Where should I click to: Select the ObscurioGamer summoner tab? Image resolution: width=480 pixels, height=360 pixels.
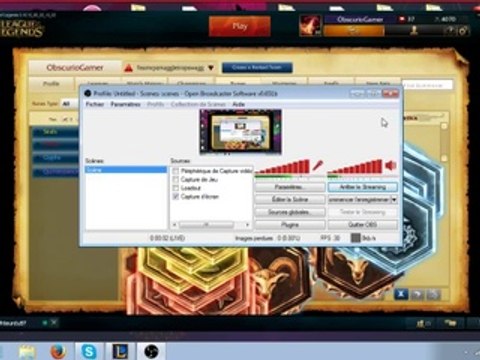click(x=75, y=68)
